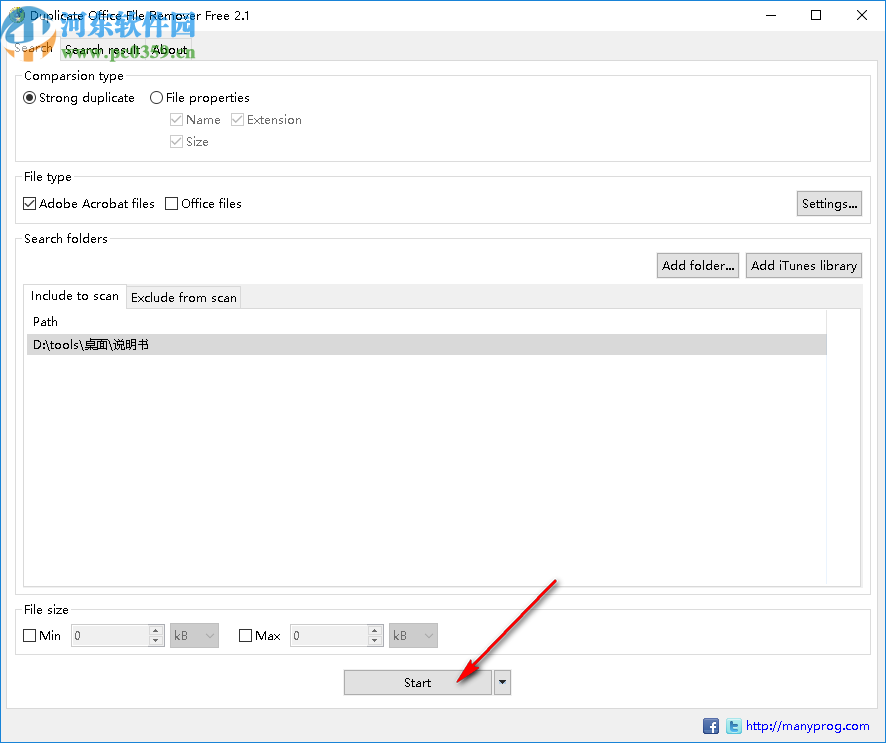Click the Twitter icon at bottom

(x=734, y=726)
